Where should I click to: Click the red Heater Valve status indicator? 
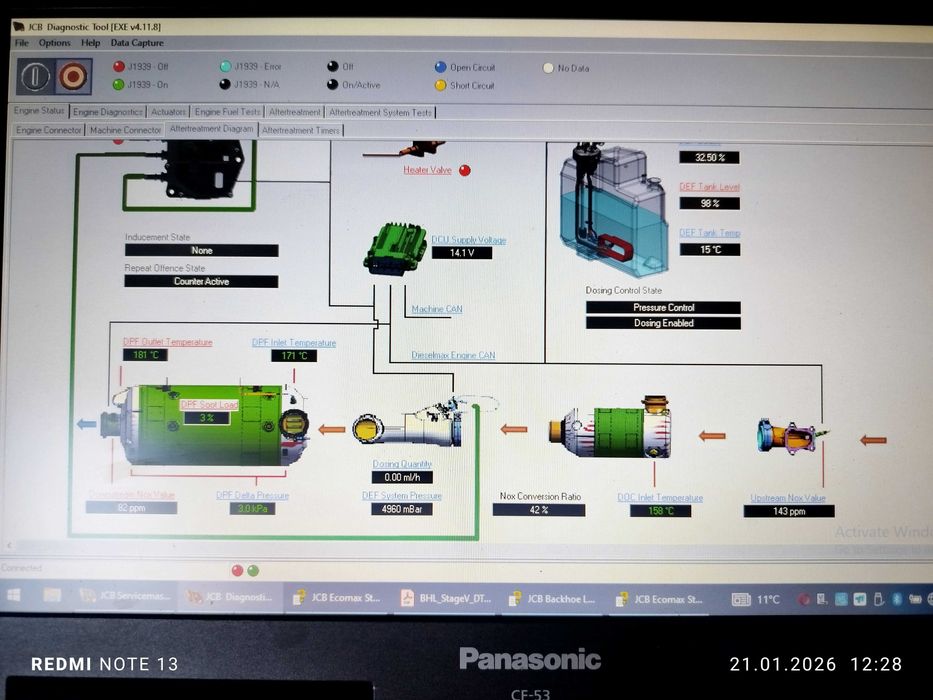465,170
